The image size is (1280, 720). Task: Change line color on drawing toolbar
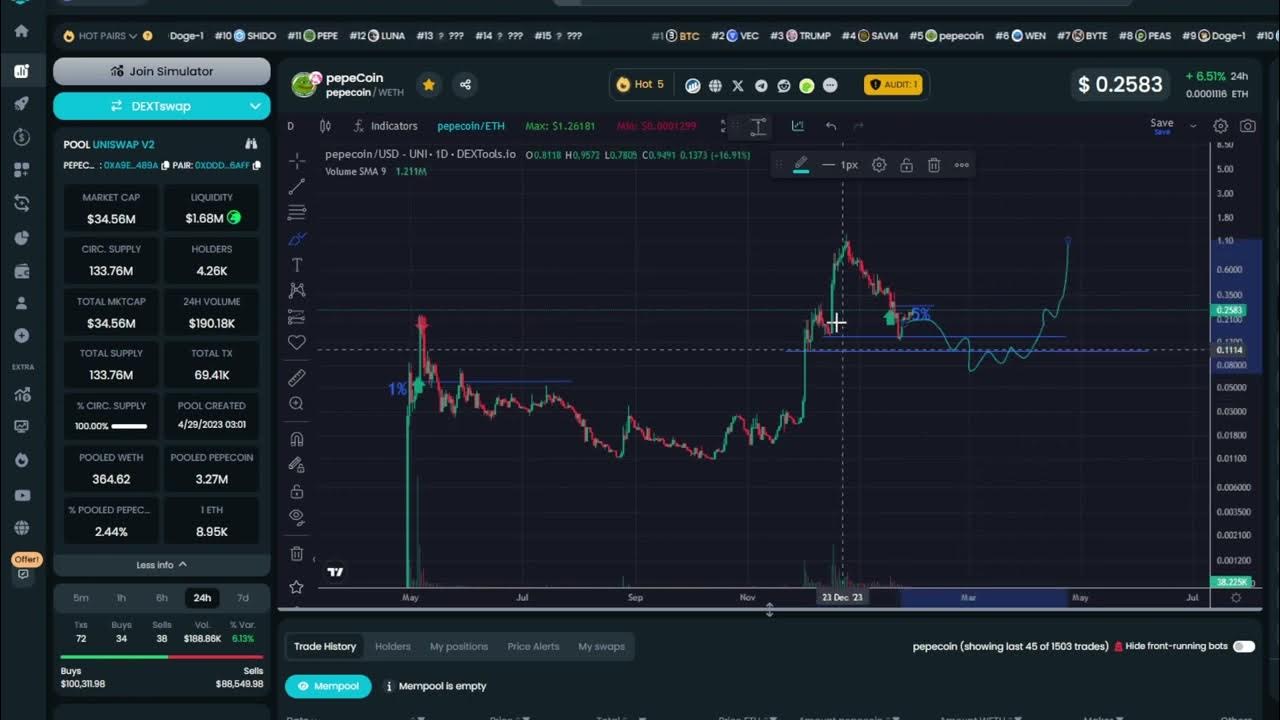[x=801, y=165]
